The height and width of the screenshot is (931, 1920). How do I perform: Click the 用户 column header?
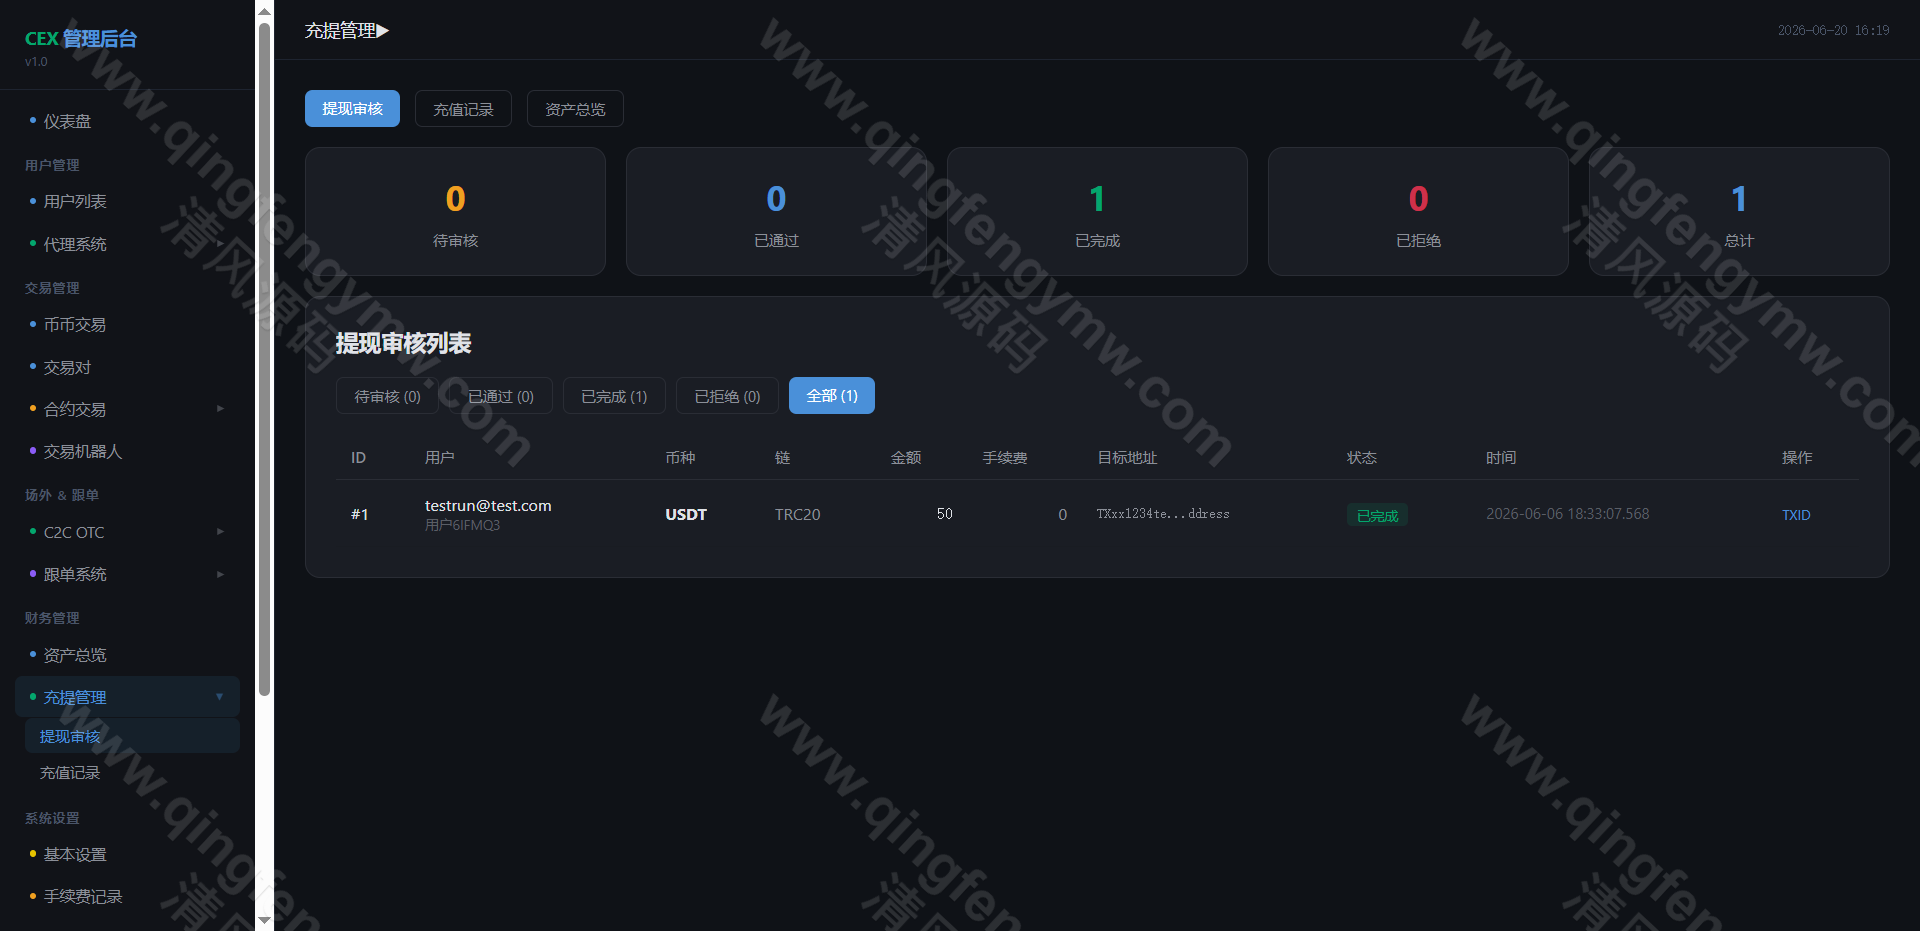coord(439,458)
